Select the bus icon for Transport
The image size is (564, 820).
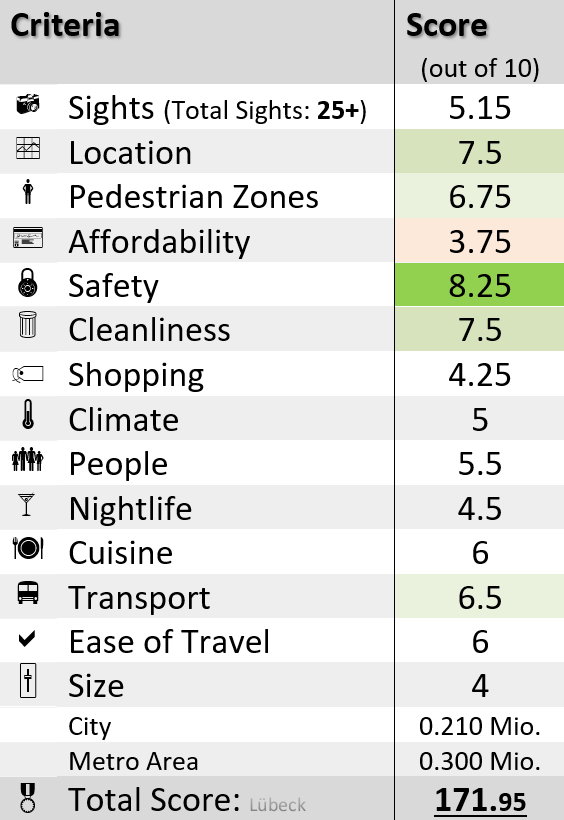[28, 593]
